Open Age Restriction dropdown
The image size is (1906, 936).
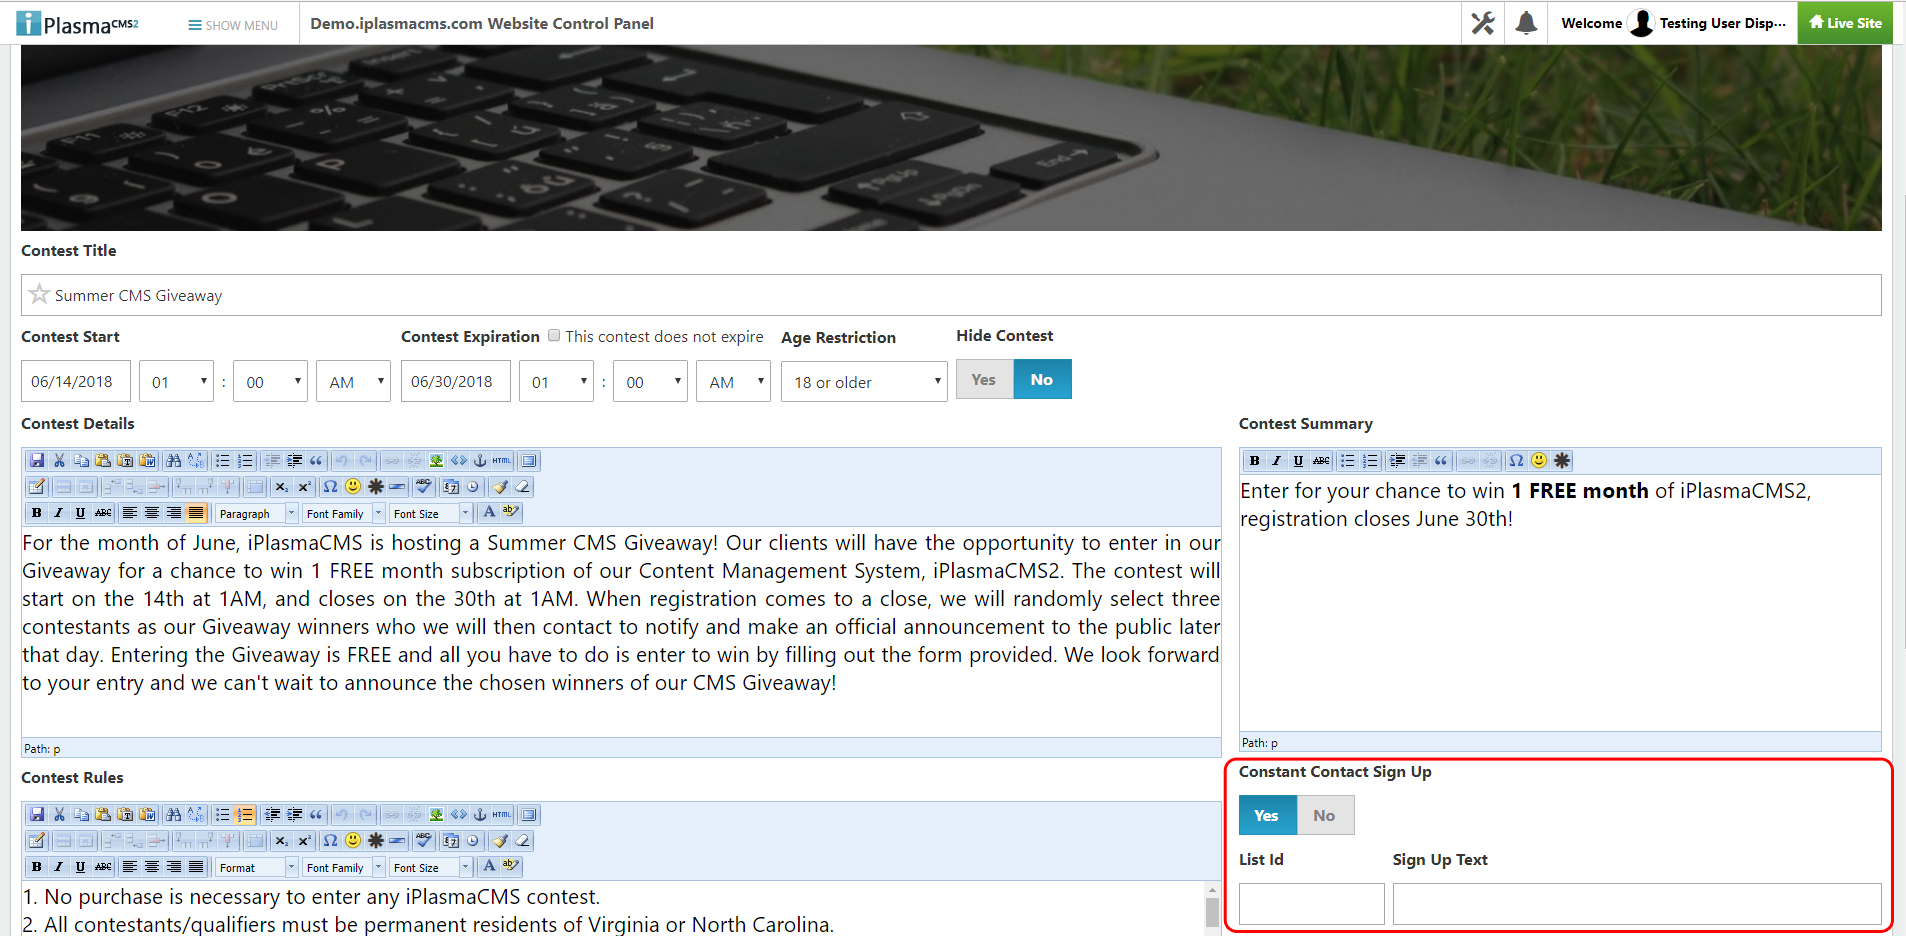864,382
